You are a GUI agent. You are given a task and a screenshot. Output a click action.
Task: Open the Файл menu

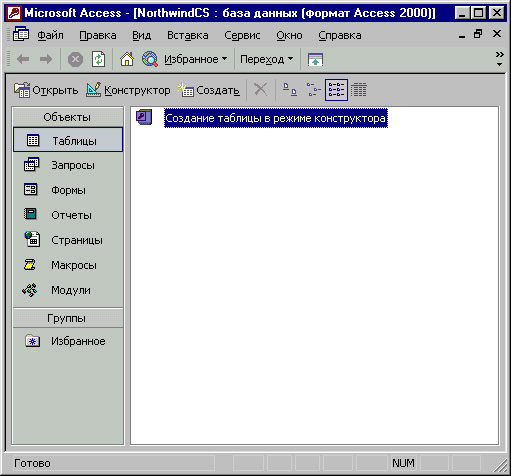[50, 35]
